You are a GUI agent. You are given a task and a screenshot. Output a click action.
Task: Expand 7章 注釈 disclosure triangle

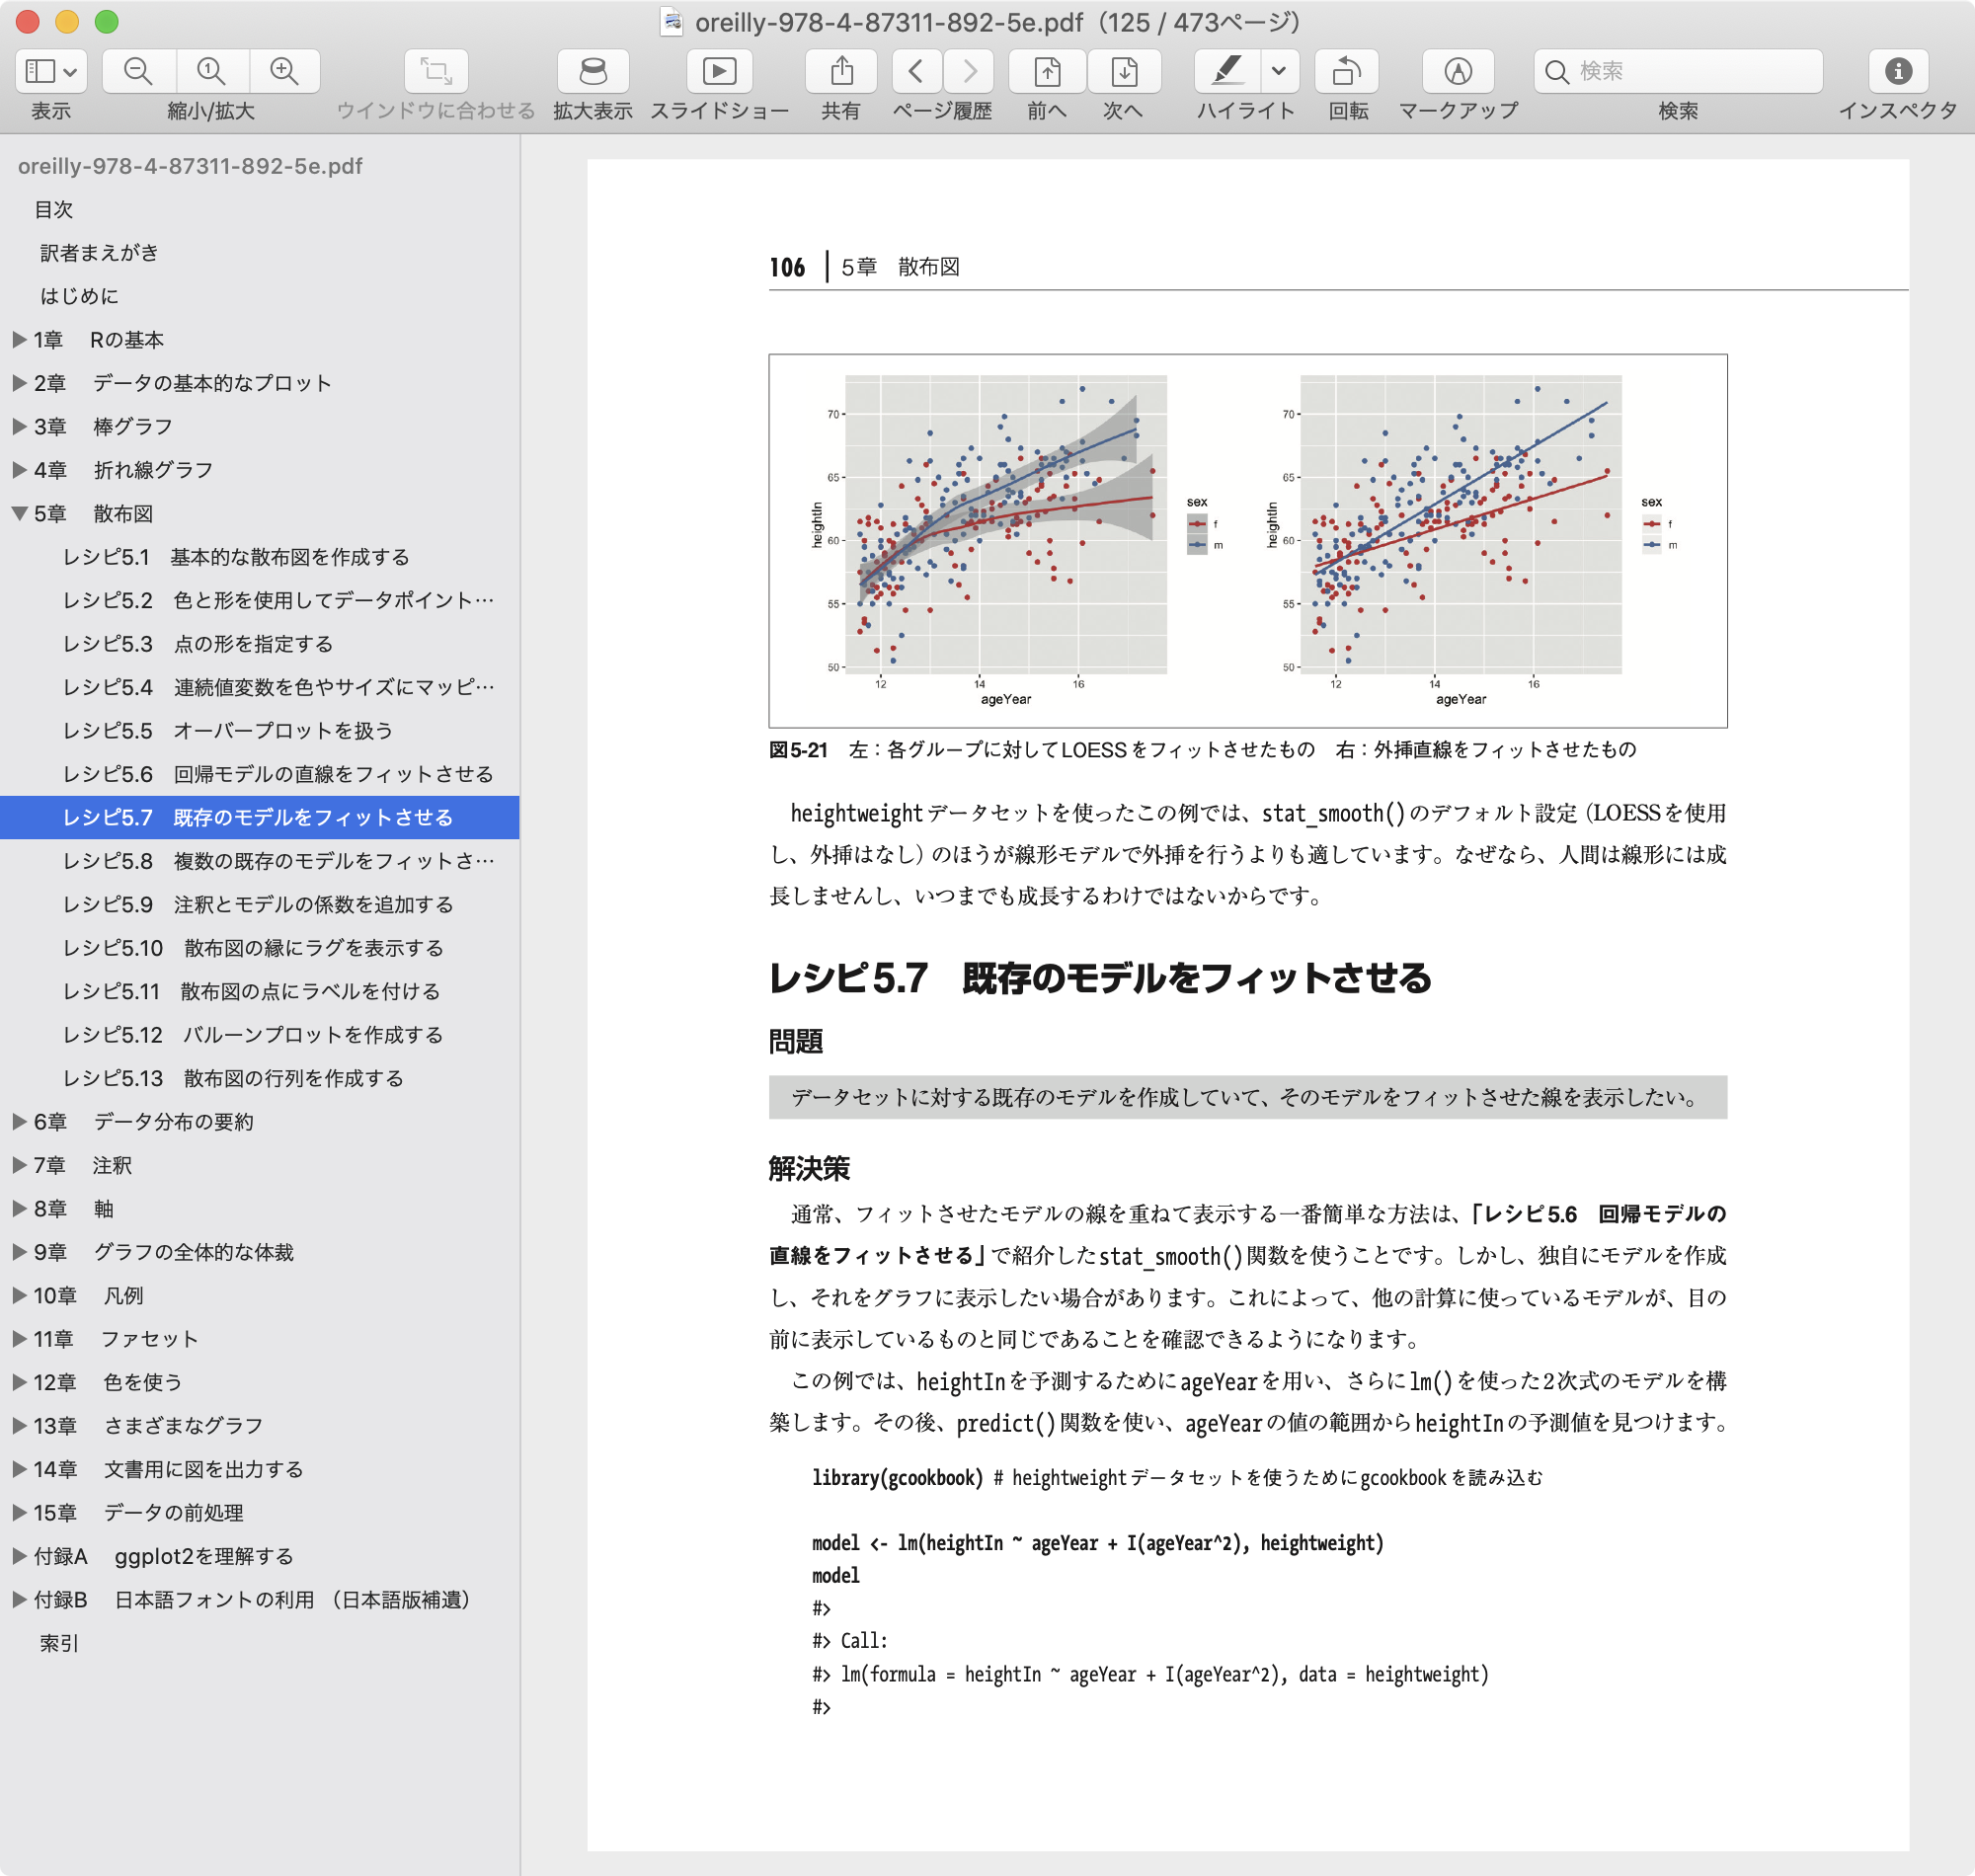[19, 1165]
